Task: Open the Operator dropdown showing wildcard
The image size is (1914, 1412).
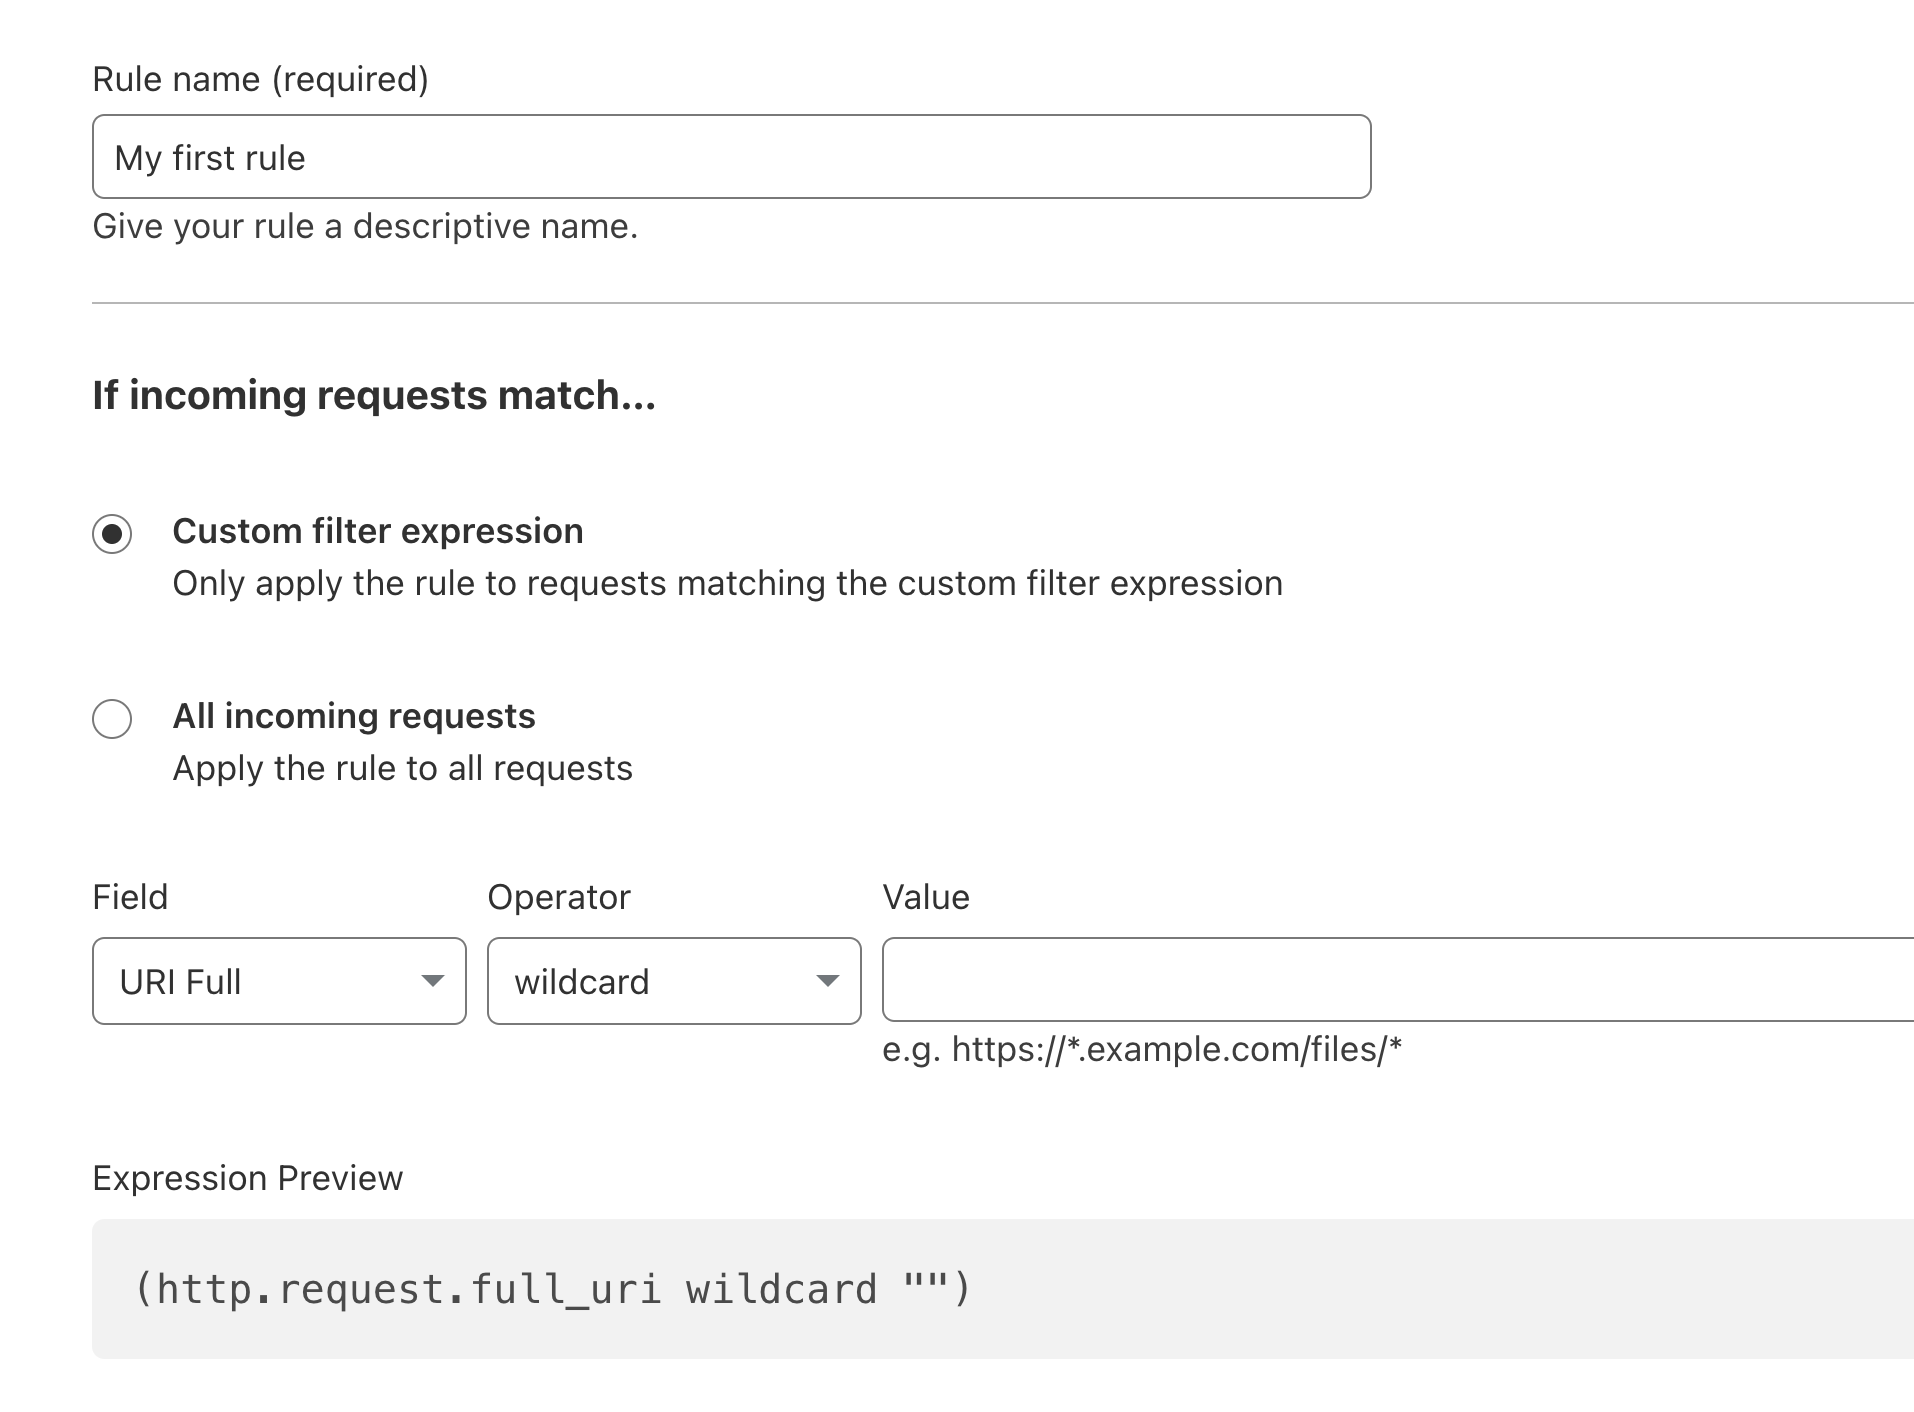Action: click(x=674, y=981)
